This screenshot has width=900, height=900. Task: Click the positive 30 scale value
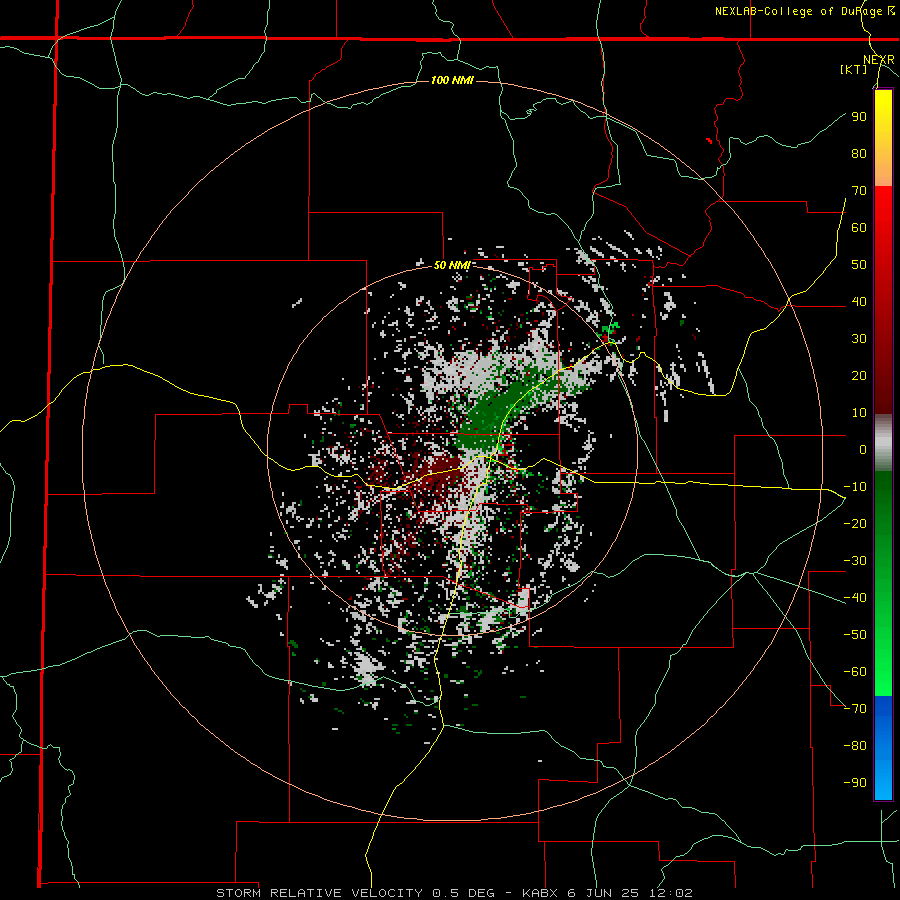(x=859, y=339)
